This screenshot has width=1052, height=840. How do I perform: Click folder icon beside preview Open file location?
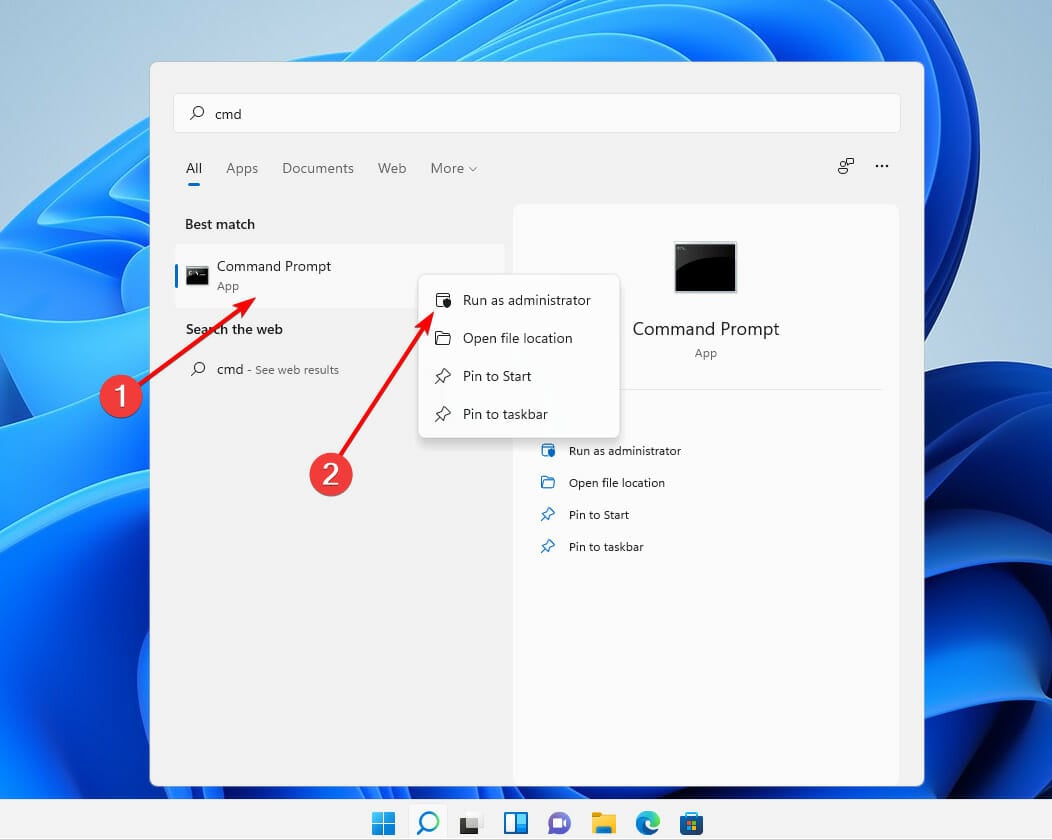tap(547, 482)
